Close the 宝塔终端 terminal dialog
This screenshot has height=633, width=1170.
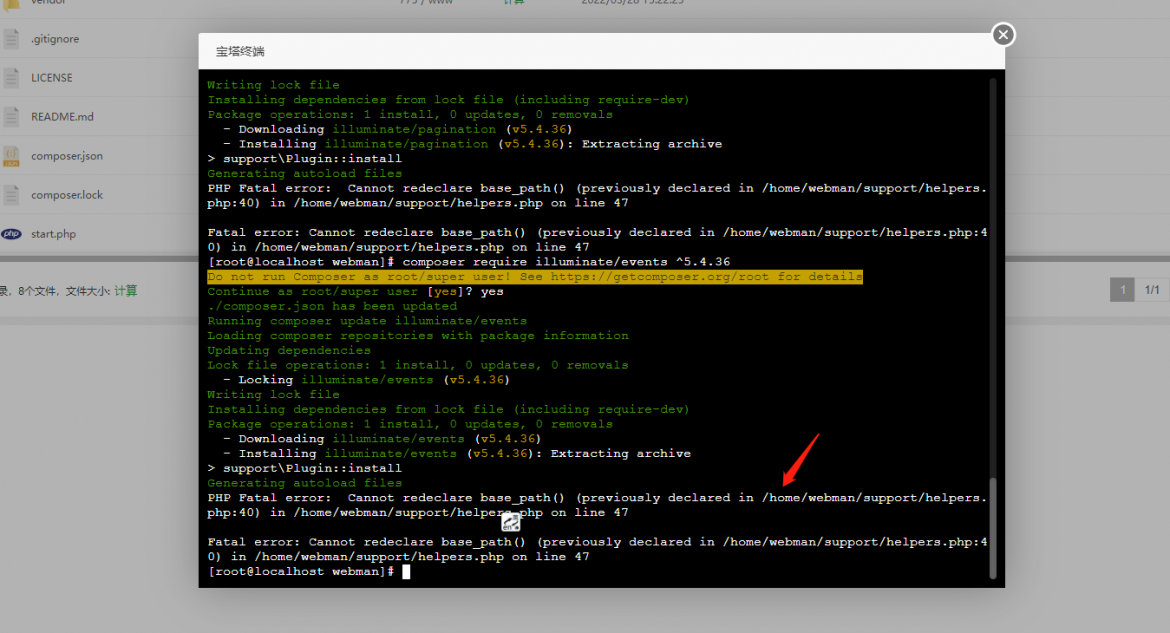pos(1003,34)
